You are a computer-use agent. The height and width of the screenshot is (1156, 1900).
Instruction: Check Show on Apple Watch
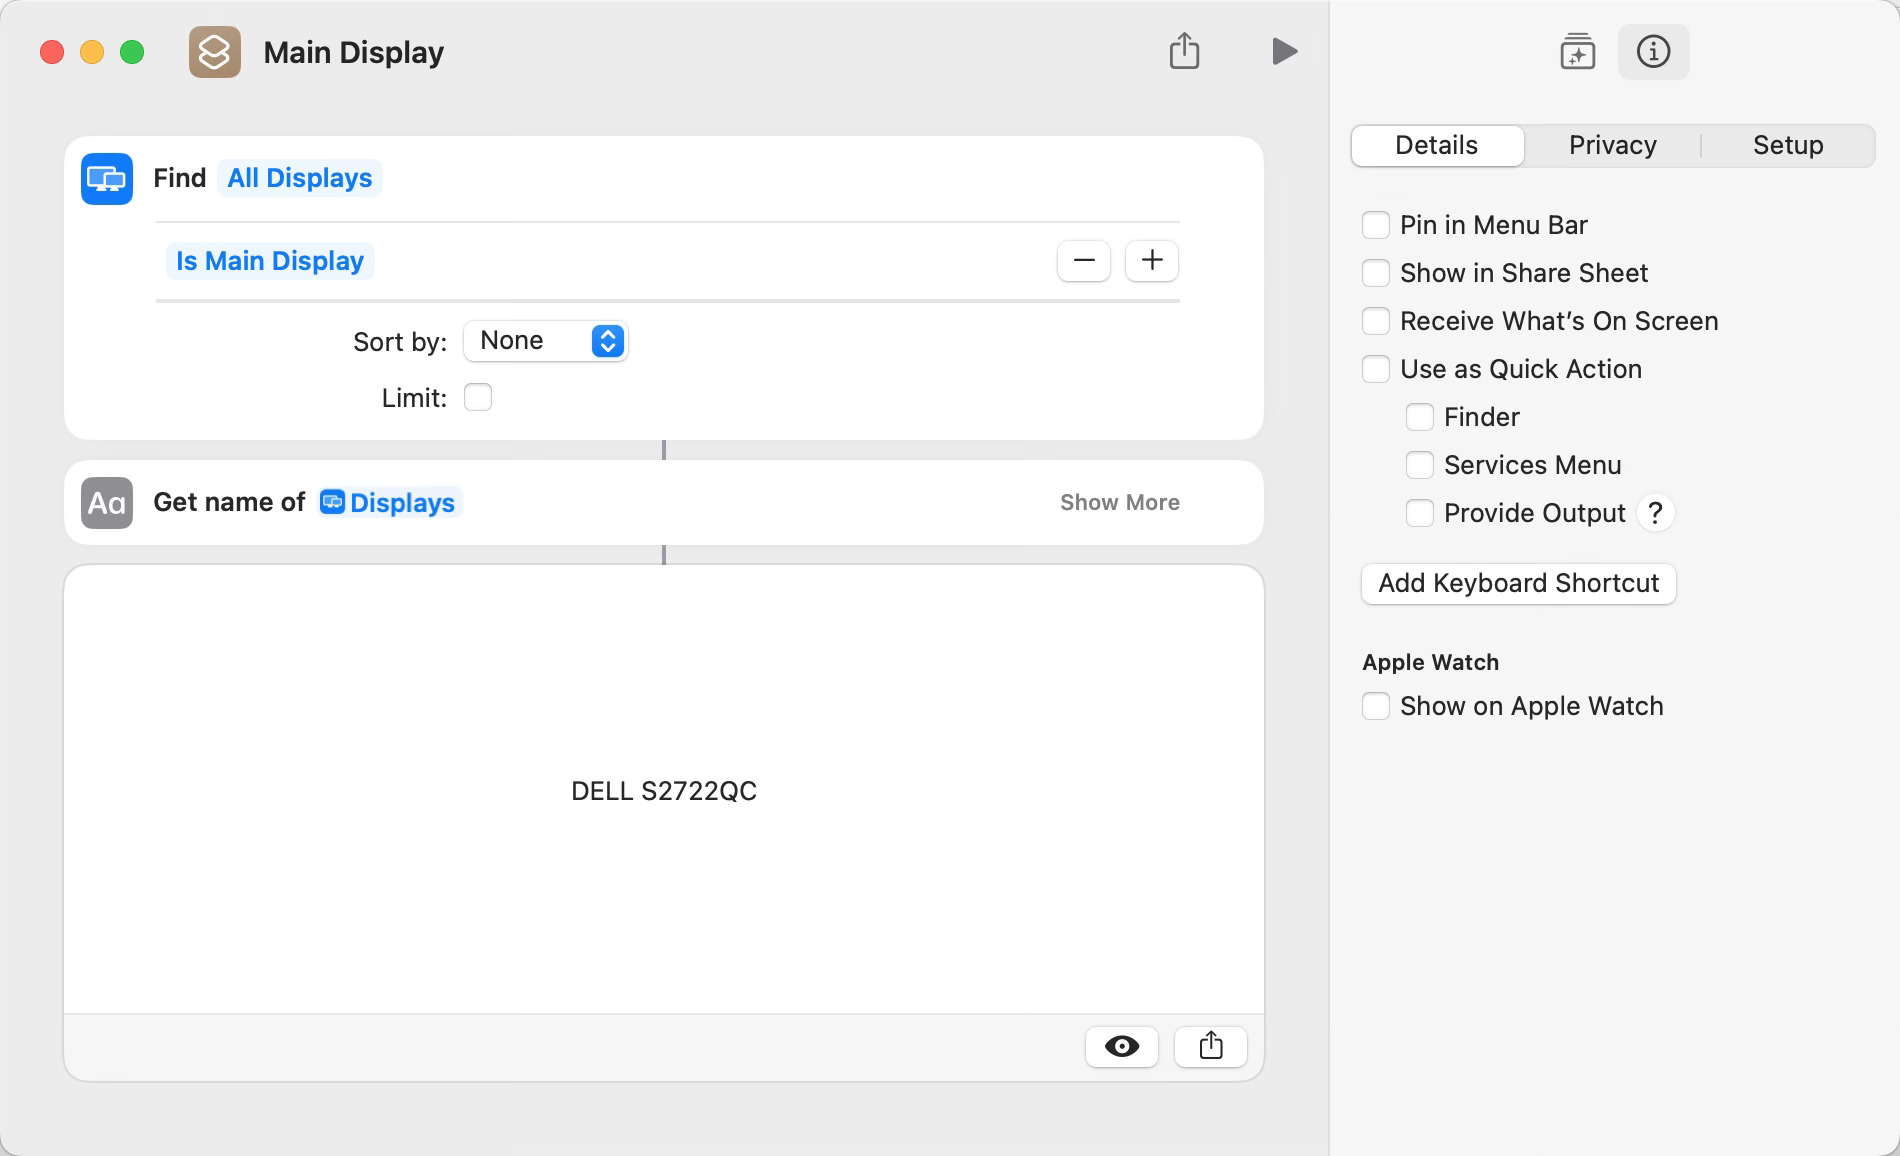point(1376,706)
